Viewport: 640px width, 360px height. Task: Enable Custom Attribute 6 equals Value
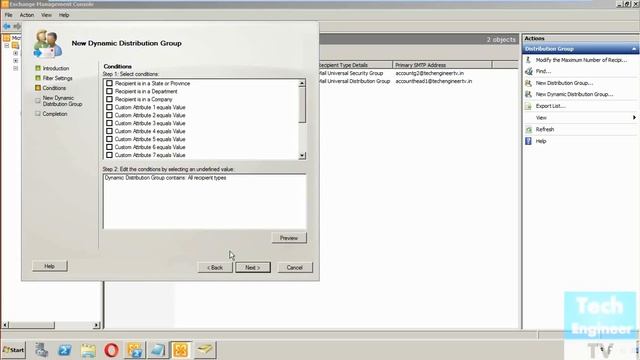coord(109,147)
